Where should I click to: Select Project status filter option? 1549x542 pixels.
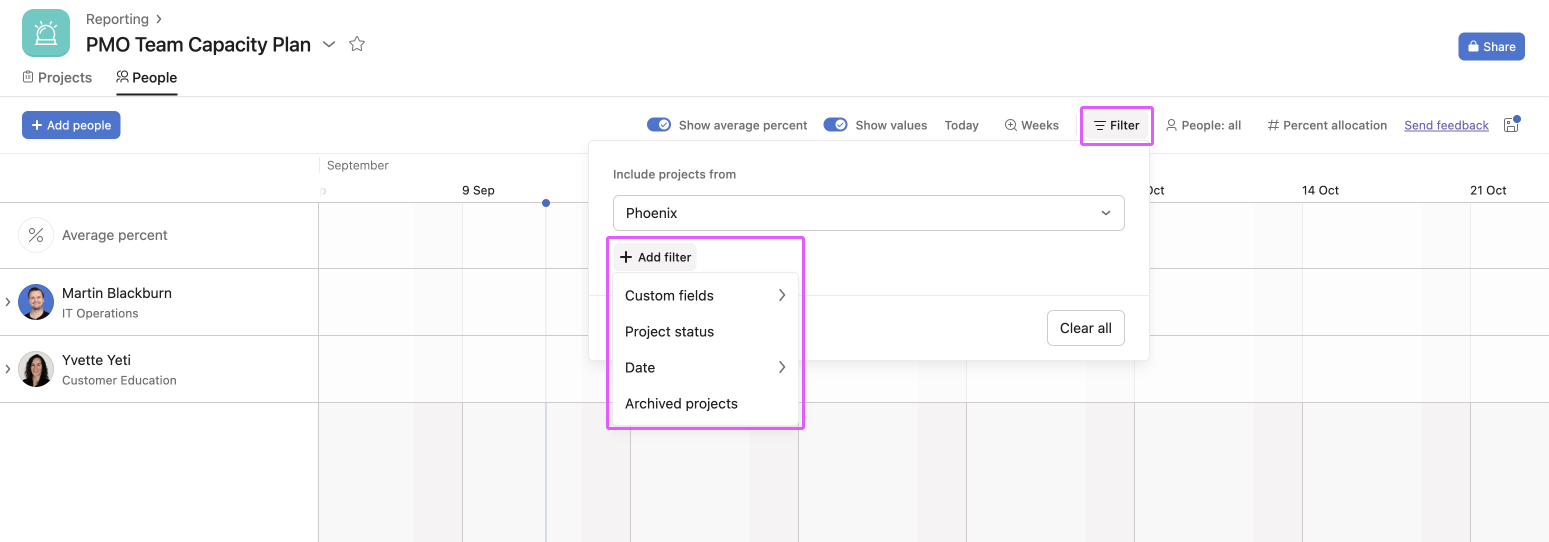click(x=669, y=332)
